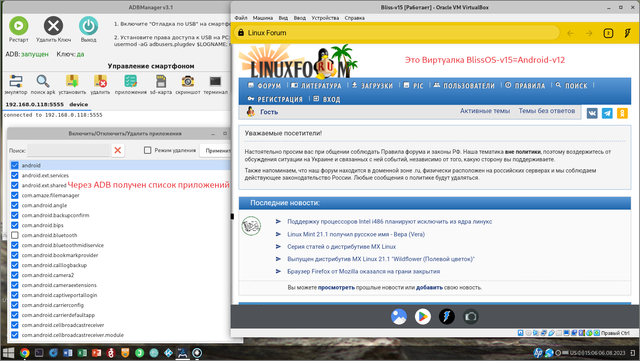Image resolution: width=640 pixels, height=361 pixels.
Task: Uncheck com.android.carrierconfig checkbox
Action: [x=15, y=305]
